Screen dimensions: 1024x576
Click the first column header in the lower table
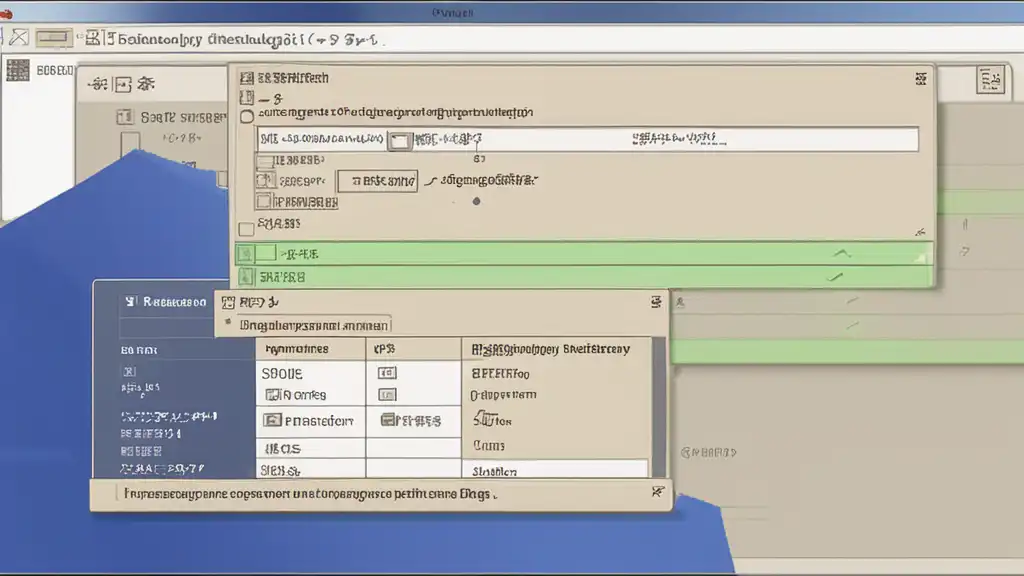pos(310,349)
